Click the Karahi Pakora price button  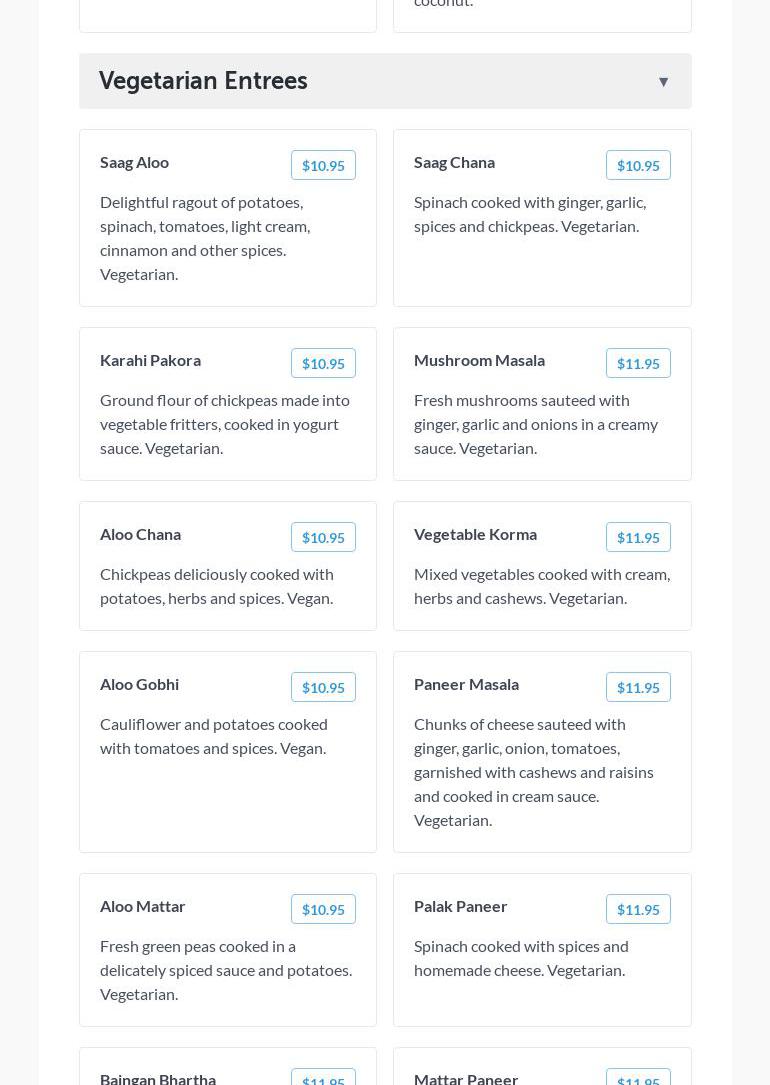[x=323, y=364]
